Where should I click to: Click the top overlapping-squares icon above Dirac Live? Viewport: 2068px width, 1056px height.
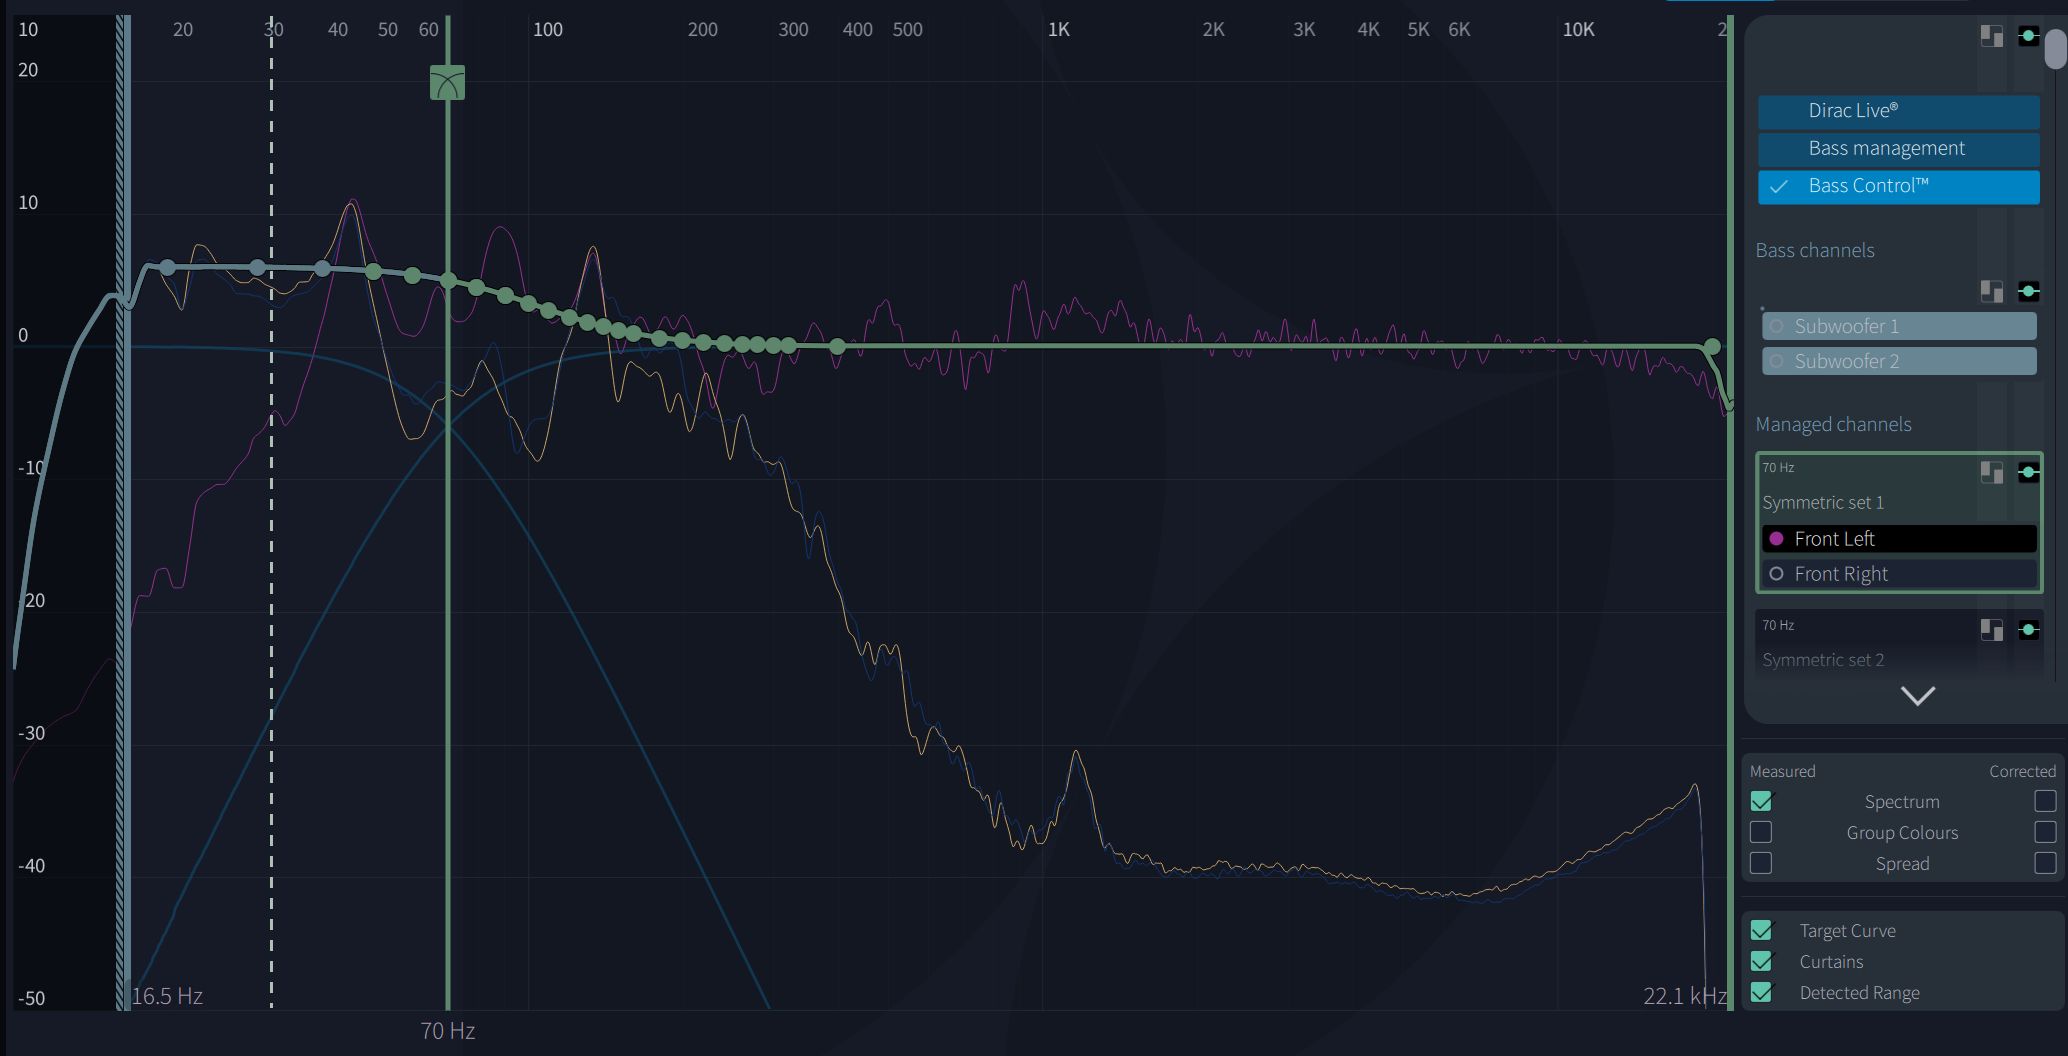1991,36
